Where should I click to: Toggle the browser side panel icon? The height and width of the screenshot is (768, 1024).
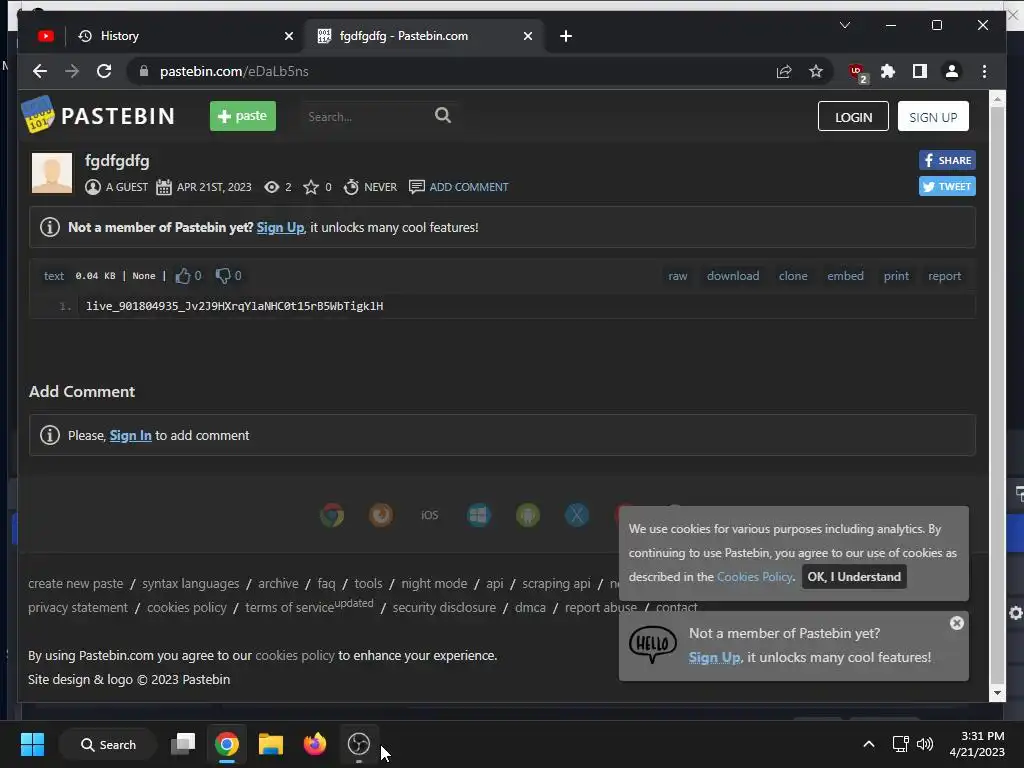(x=920, y=71)
